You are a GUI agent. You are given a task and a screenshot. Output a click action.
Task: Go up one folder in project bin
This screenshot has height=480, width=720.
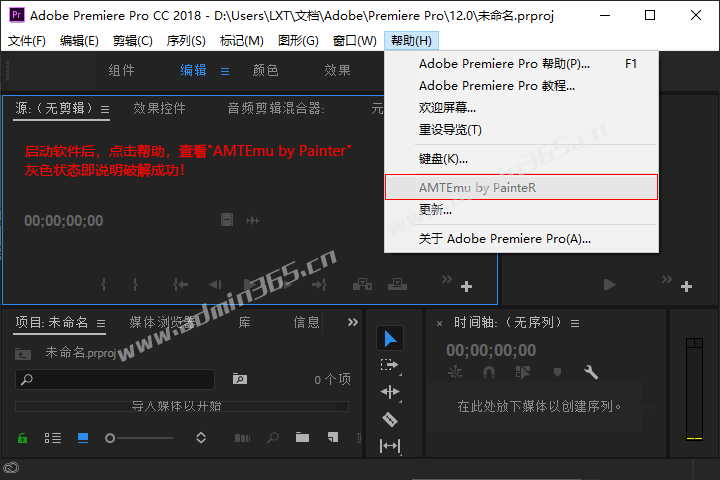[22, 354]
